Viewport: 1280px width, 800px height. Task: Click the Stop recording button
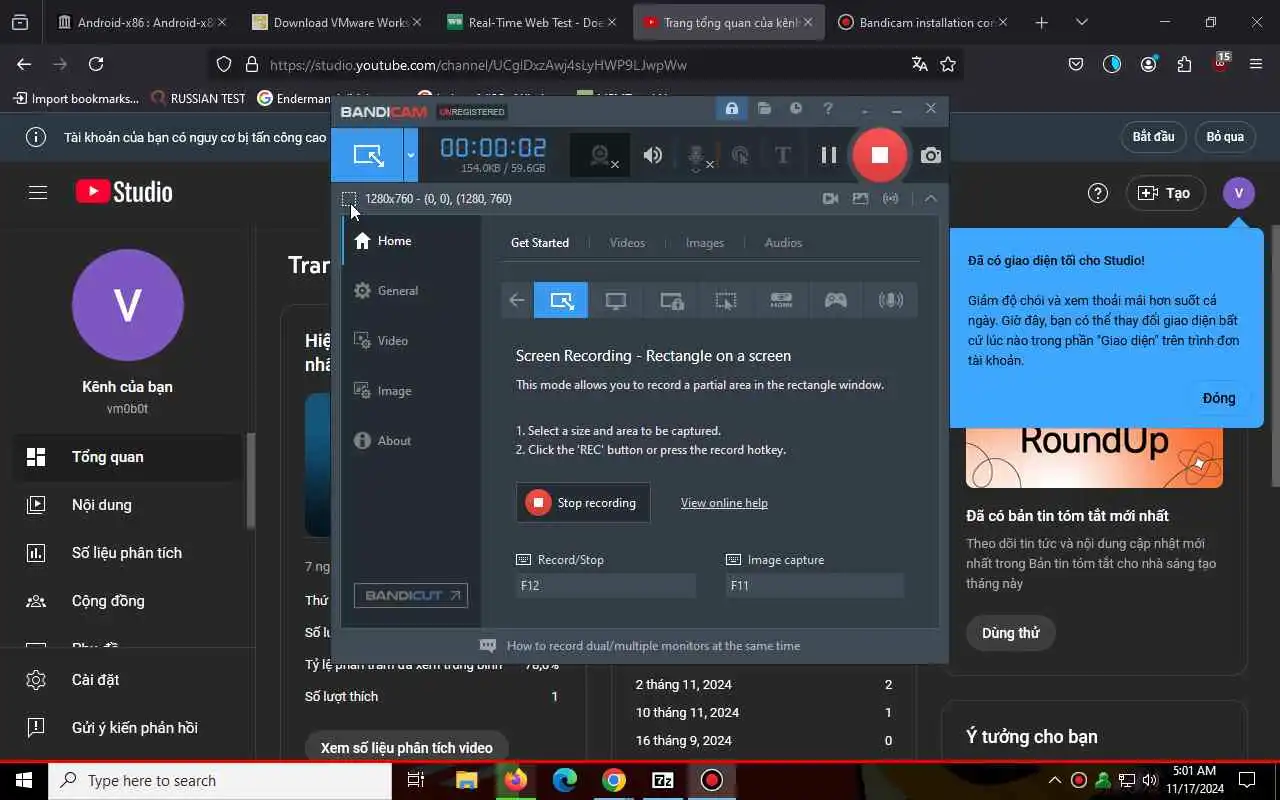[583, 503]
